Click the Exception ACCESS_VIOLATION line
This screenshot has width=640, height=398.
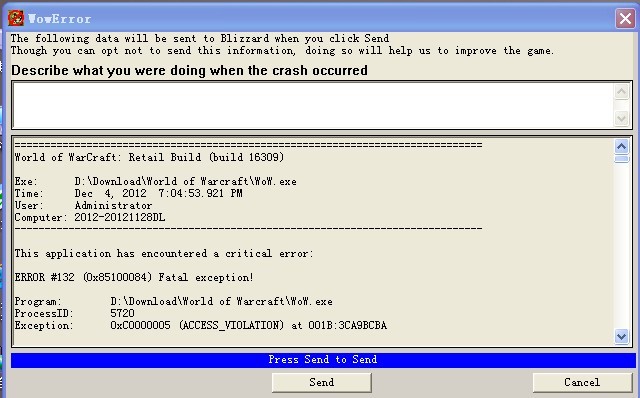[x=200, y=326]
